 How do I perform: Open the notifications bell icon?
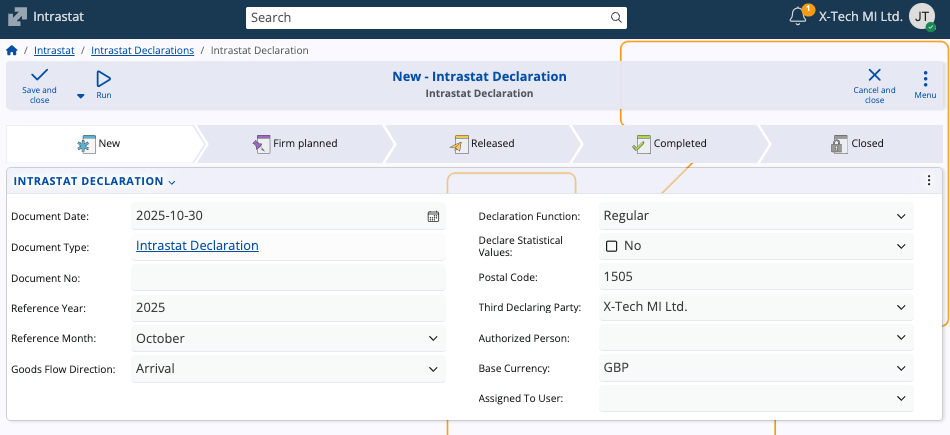click(x=797, y=17)
